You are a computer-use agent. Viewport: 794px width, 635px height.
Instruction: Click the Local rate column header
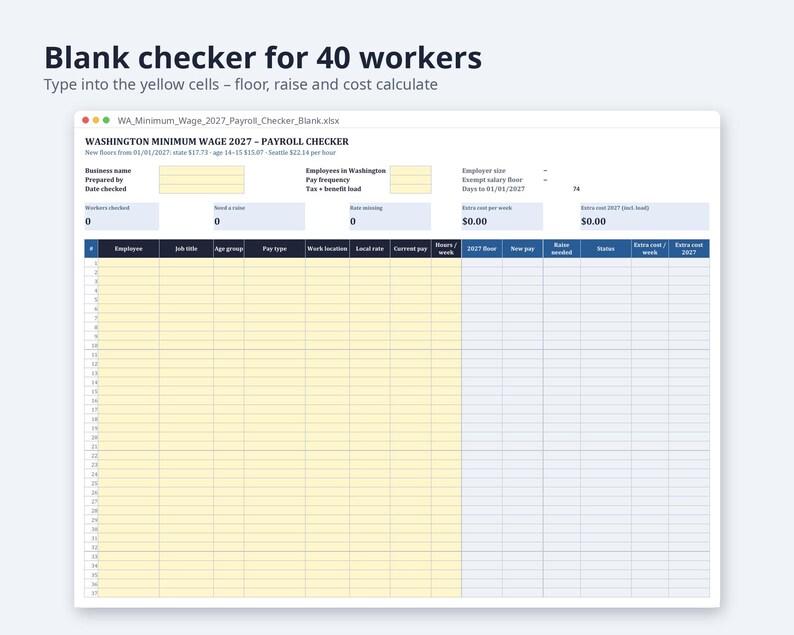[370, 249]
